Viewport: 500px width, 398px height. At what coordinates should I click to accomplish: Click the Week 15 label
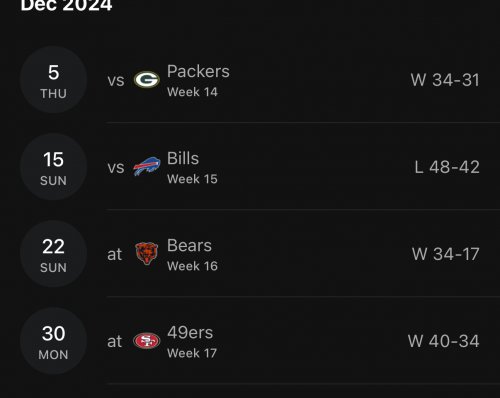192,179
